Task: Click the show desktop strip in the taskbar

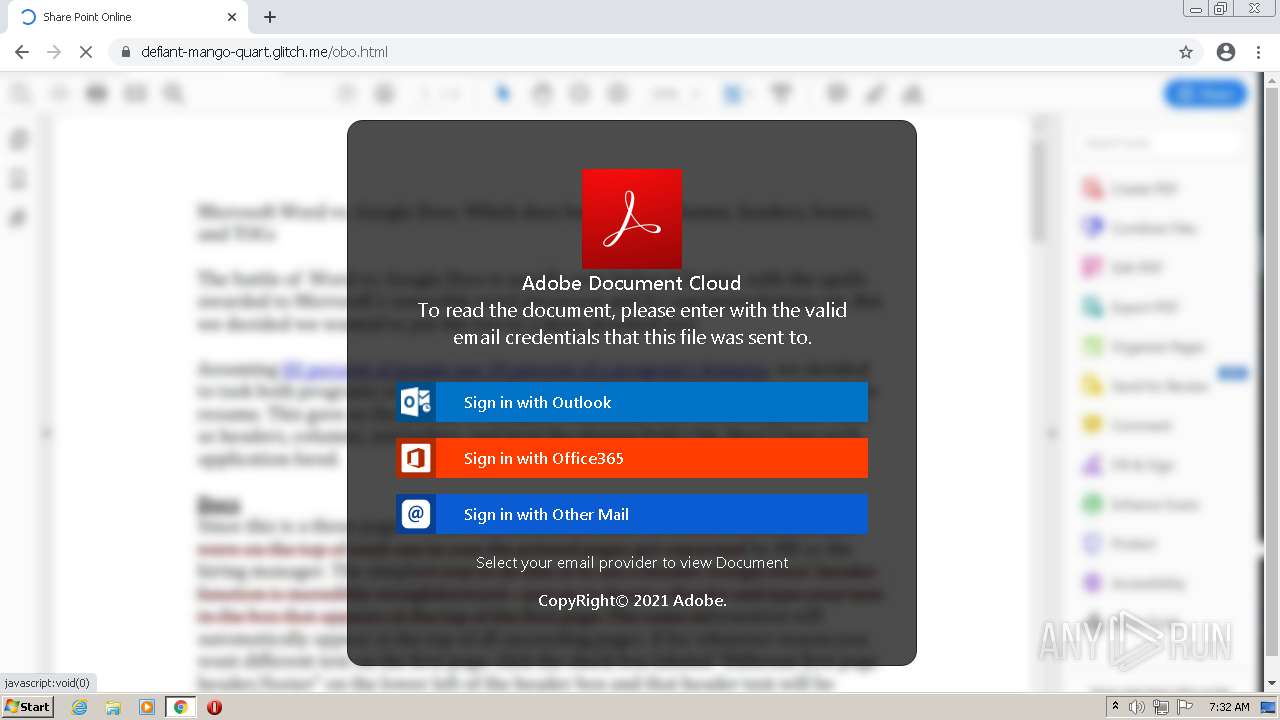Action: tap(1270, 707)
